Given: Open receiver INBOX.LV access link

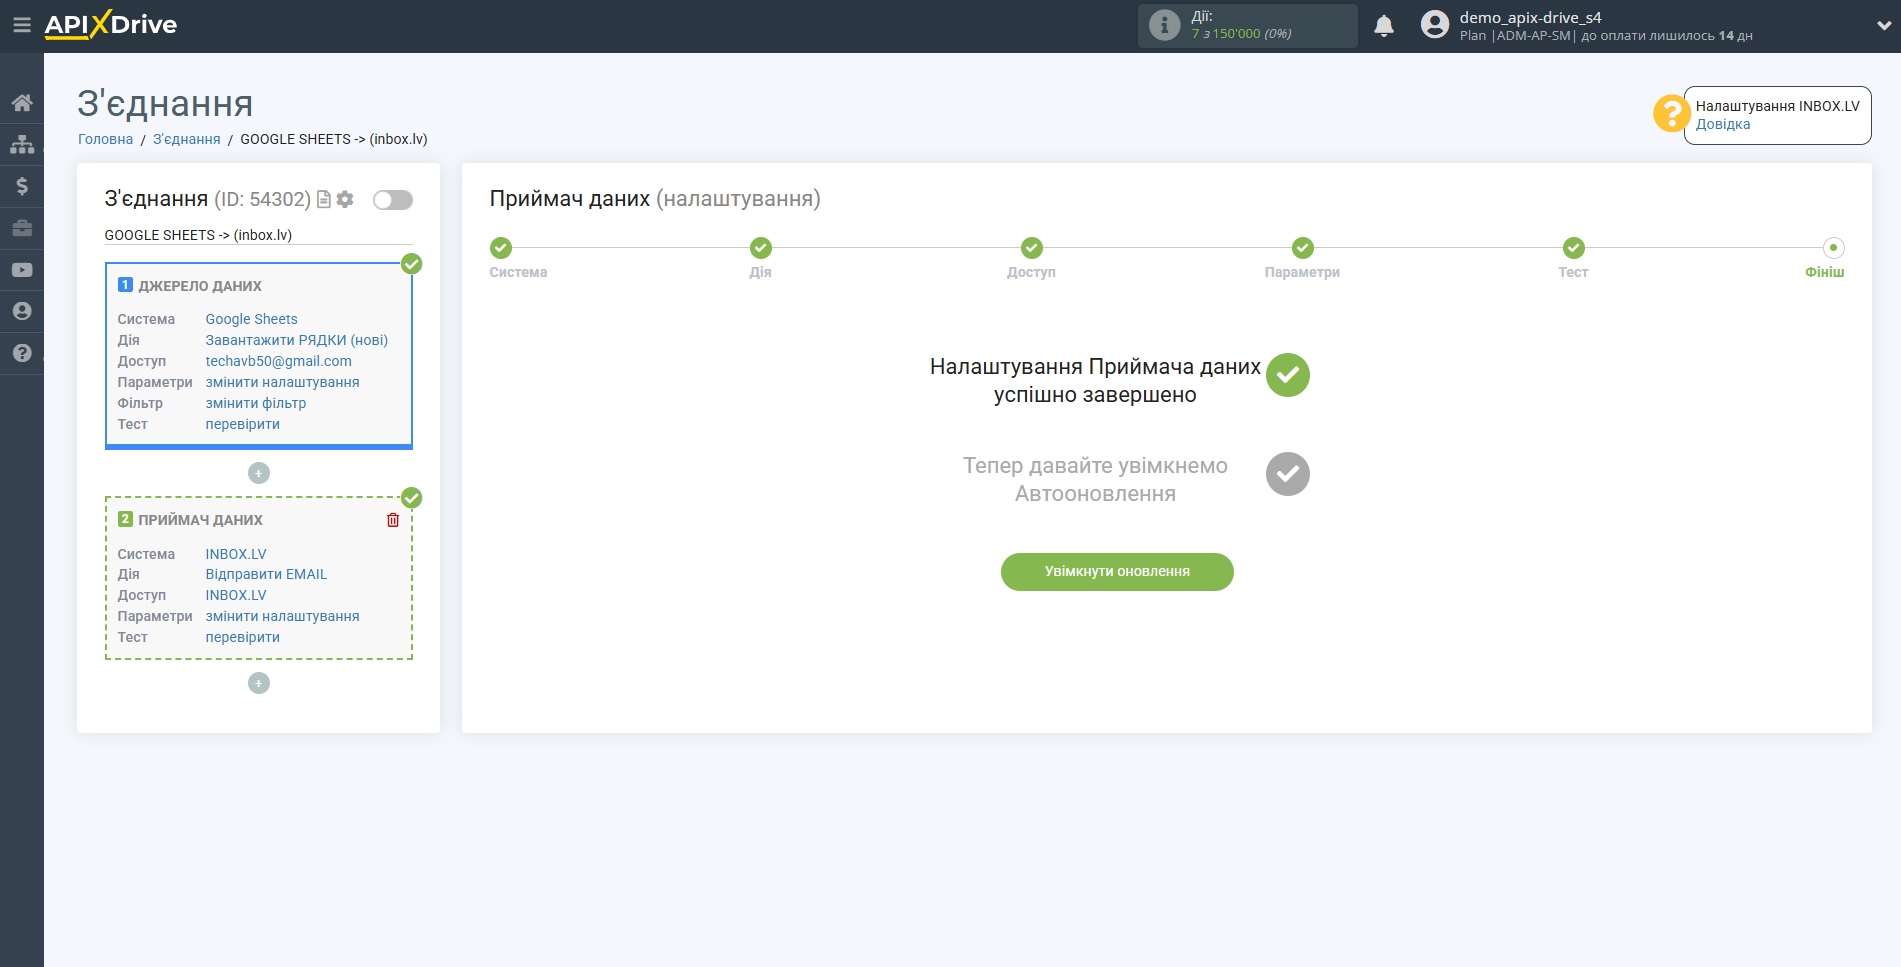Looking at the screenshot, I should (x=236, y=595).
